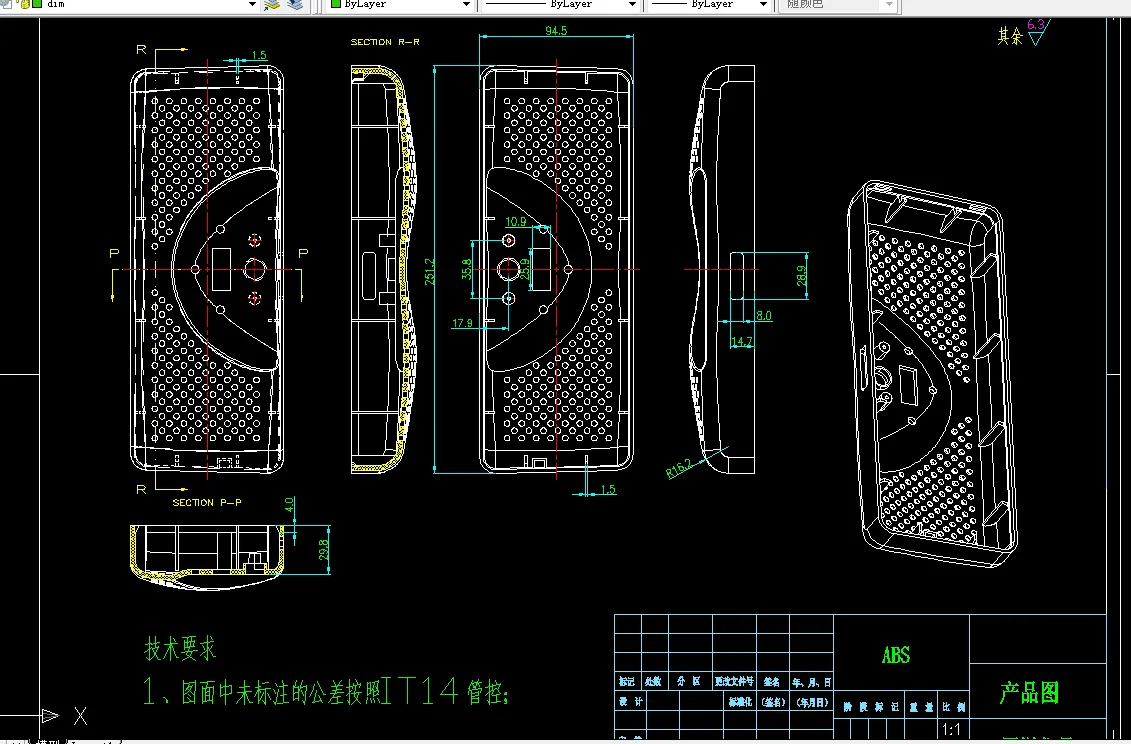Click the right P section marker
1131x744 pixels.
coord(302,274)
